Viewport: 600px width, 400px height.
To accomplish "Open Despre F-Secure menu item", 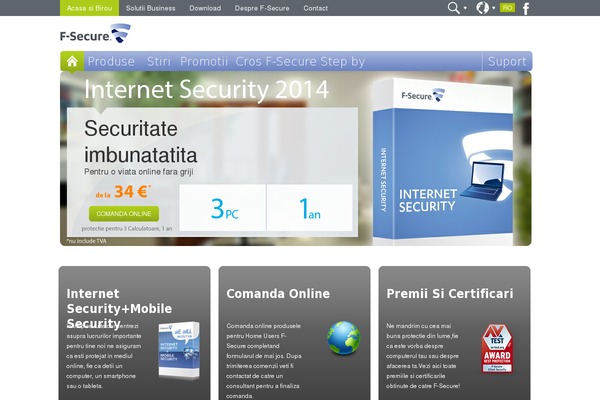I will [262, 8].
